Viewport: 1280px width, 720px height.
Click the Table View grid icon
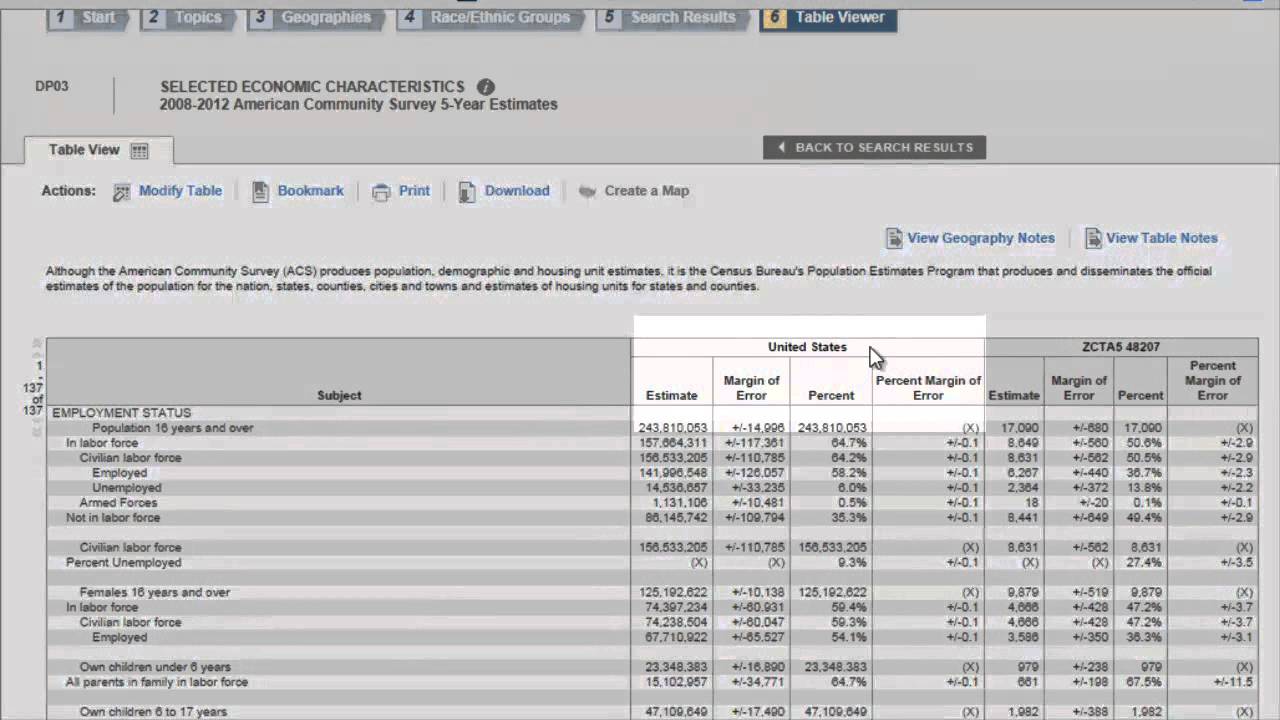139,150
